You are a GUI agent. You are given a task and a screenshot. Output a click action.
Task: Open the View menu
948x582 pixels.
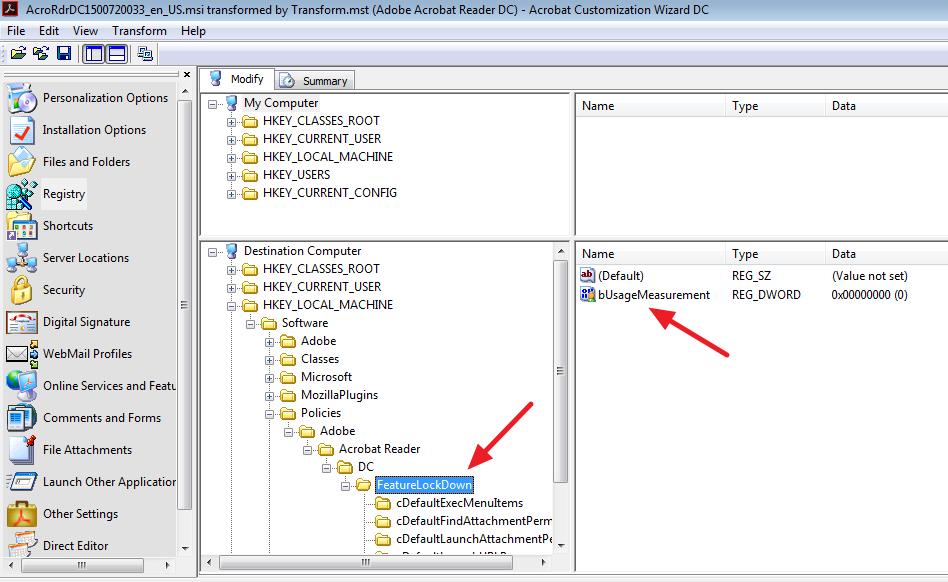point(85,31)
